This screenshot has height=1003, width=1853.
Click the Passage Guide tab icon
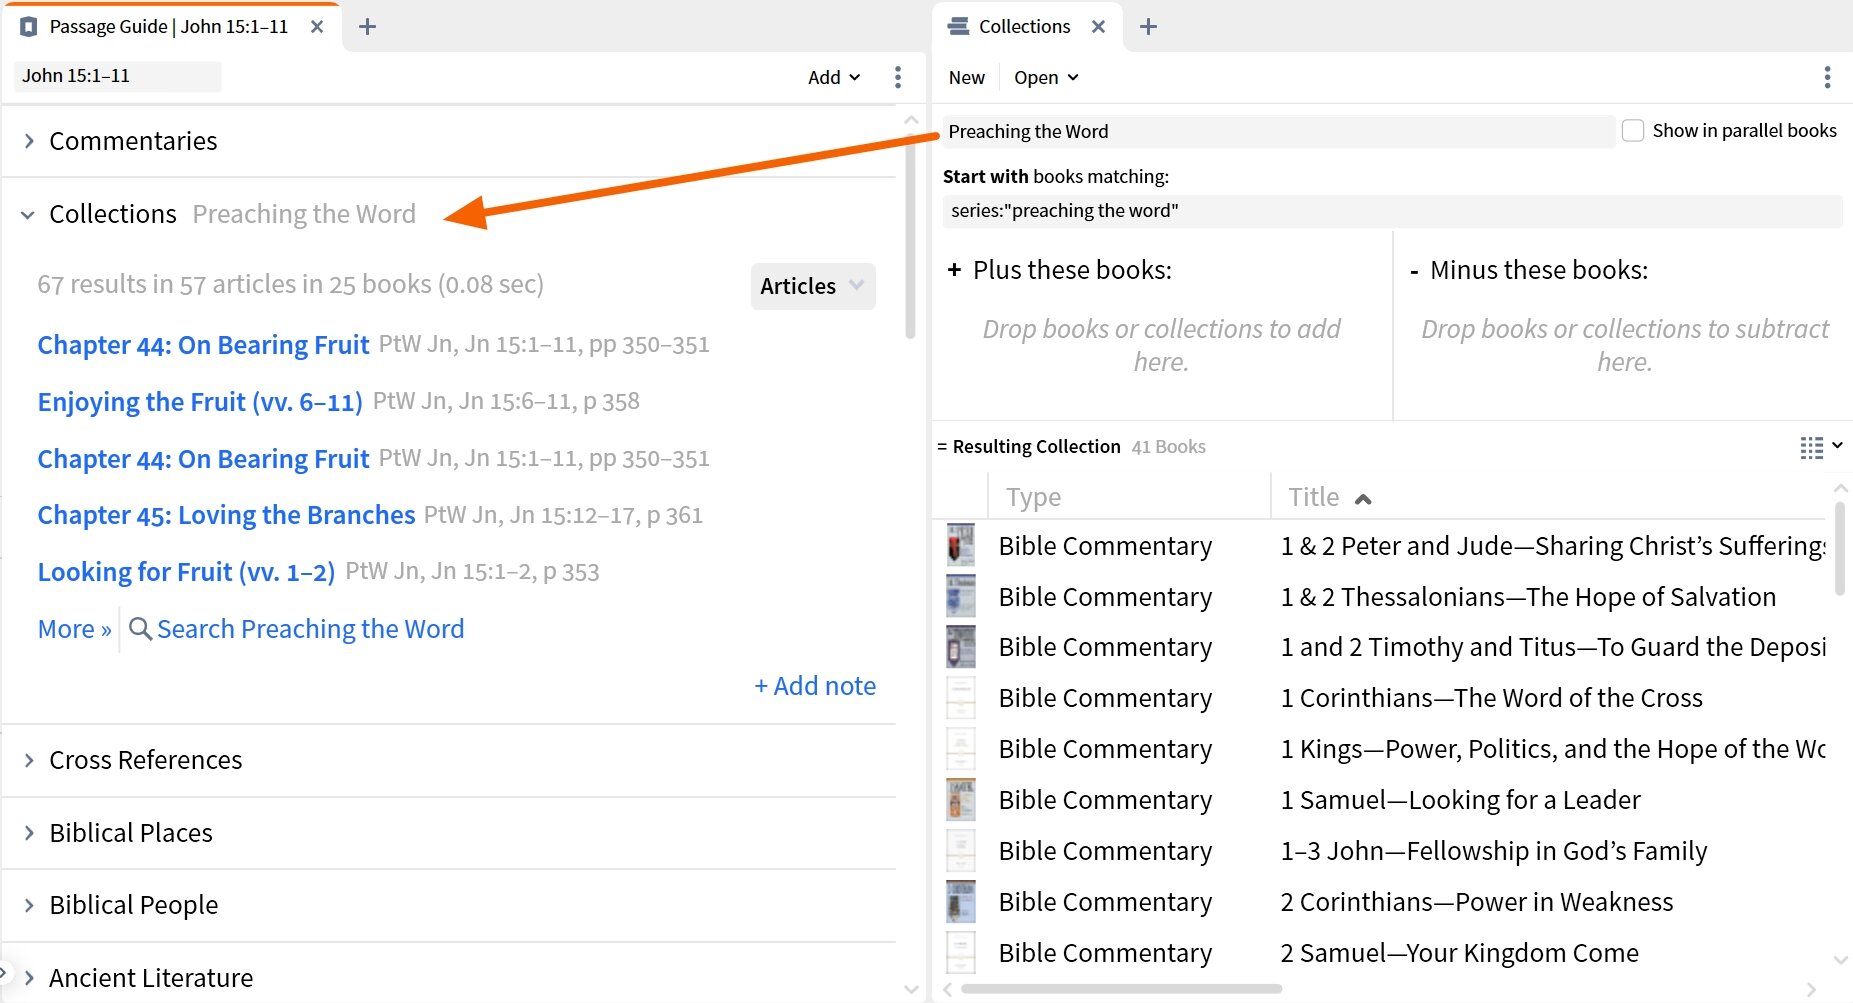(29, 27)
